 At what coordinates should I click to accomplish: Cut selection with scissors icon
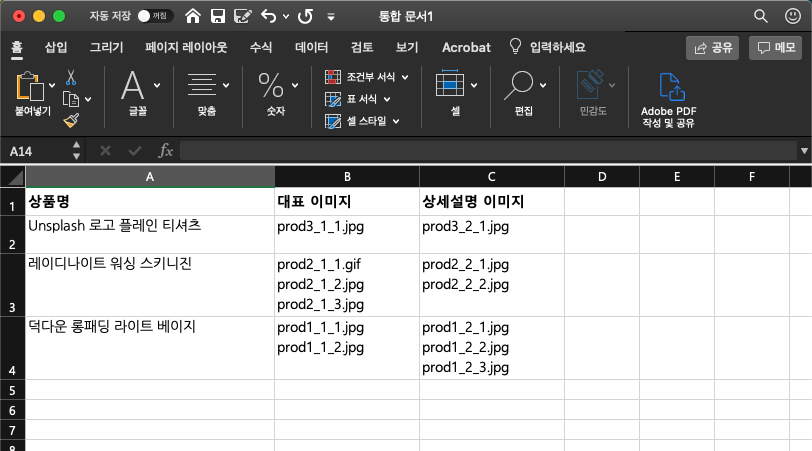71,77
